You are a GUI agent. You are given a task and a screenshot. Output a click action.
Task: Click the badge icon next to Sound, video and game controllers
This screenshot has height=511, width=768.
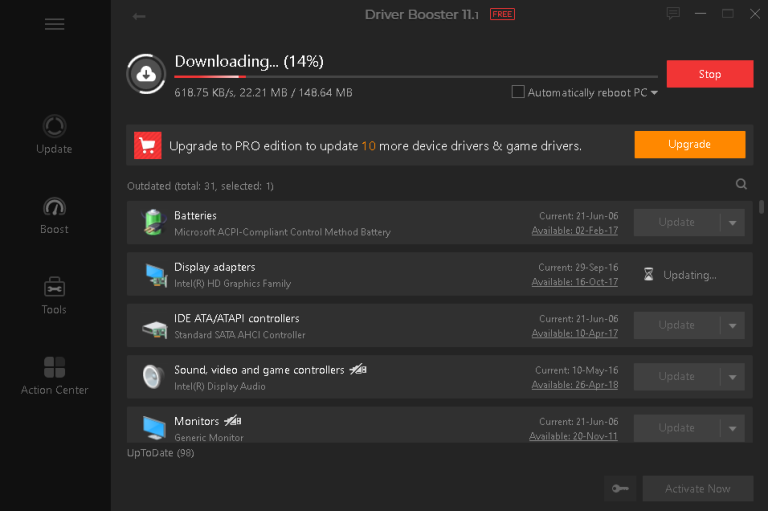pos(358,369)
